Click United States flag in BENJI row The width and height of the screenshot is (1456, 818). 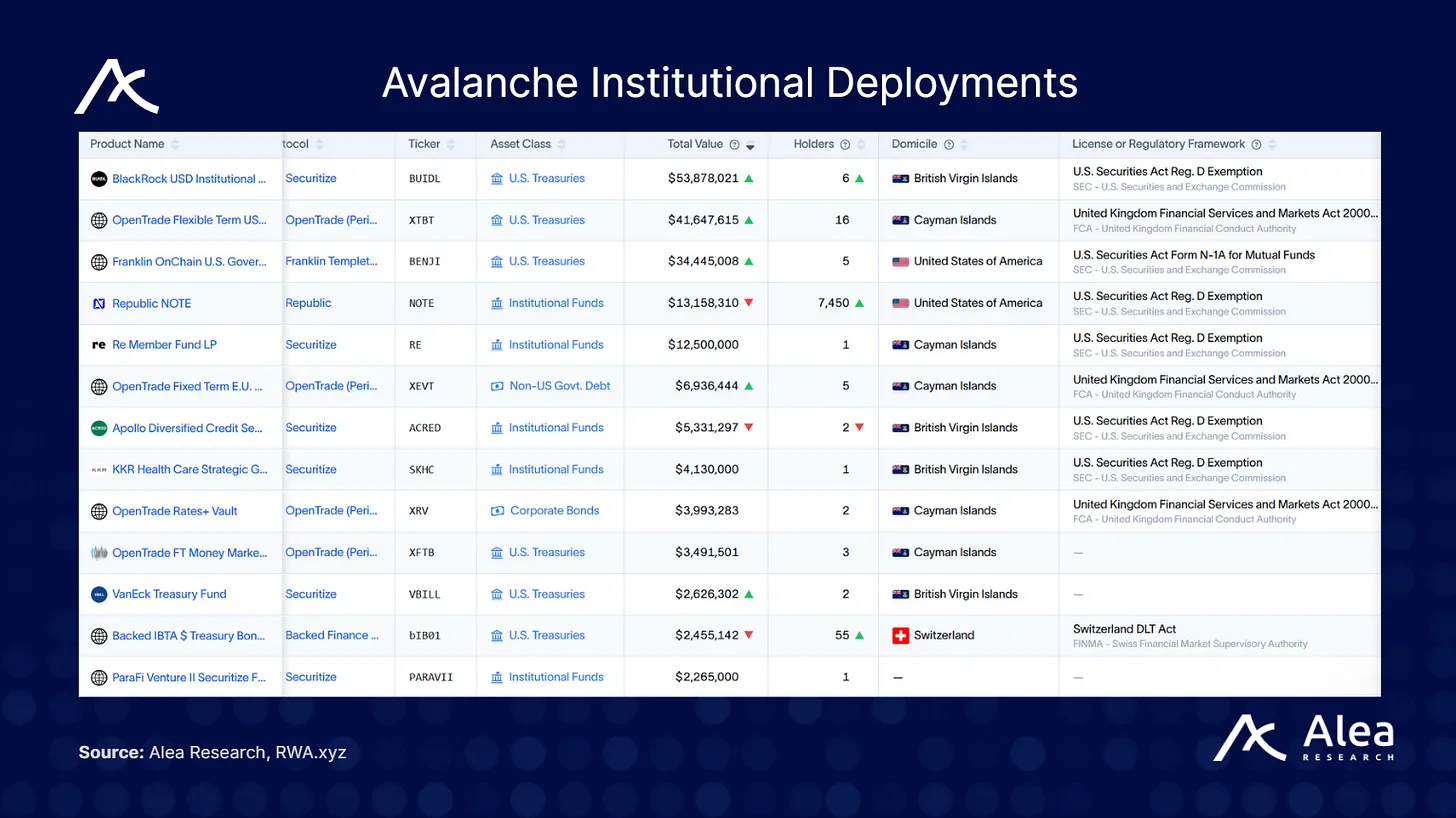900,262
